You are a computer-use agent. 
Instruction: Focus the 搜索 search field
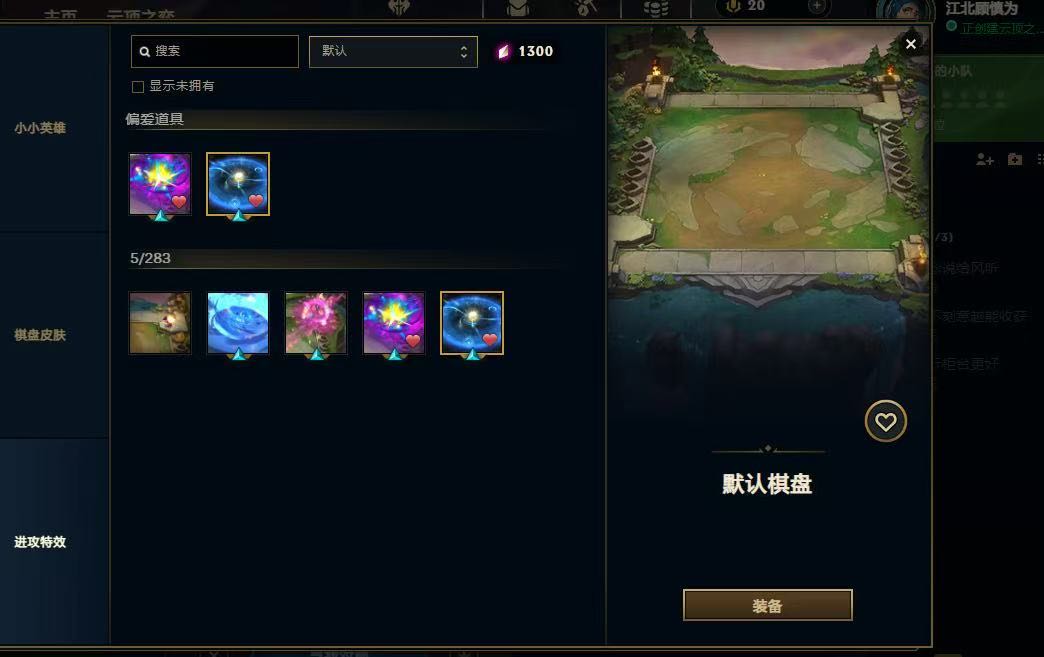click(215, 51)
